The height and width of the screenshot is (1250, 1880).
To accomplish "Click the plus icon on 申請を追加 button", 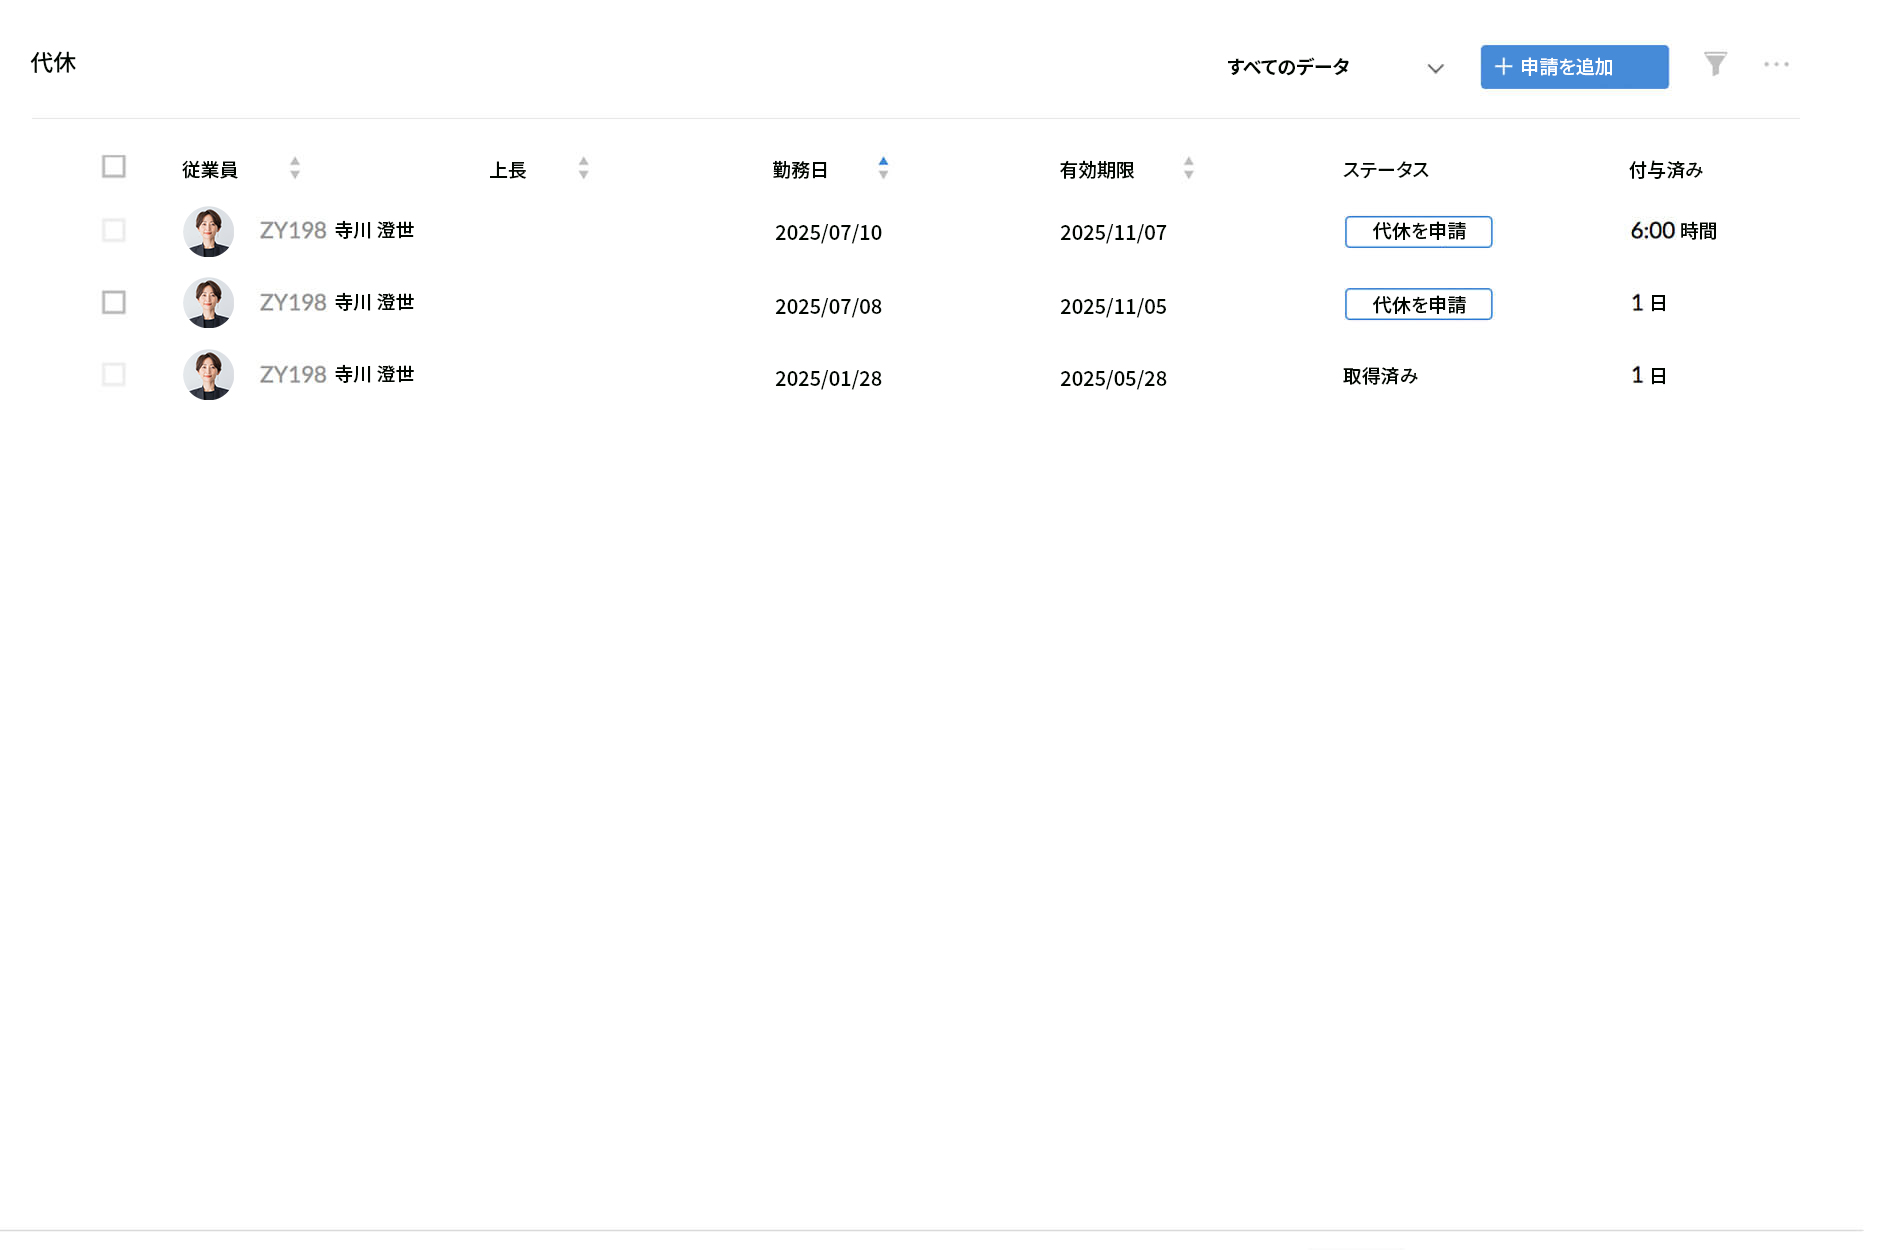I will (x=1502, y=66).
